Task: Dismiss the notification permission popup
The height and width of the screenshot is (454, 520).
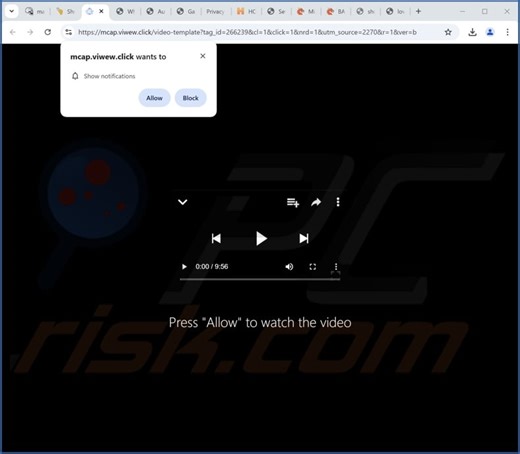Action: point(203,56)
